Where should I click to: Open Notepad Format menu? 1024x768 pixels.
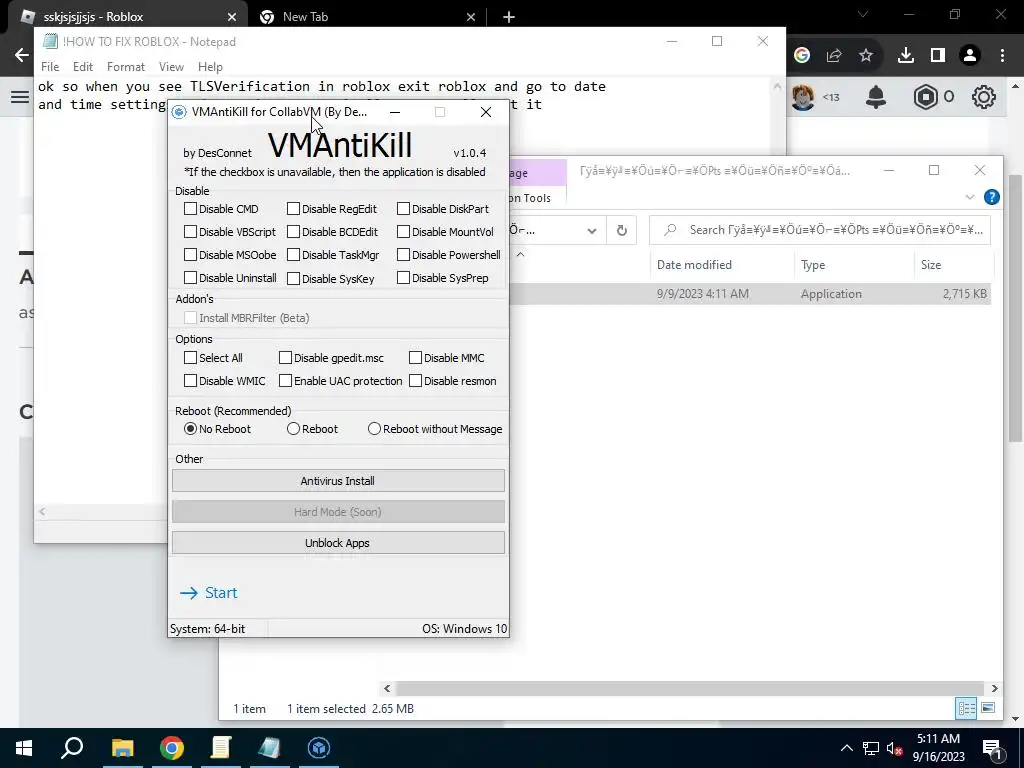[x=126, y=67]
